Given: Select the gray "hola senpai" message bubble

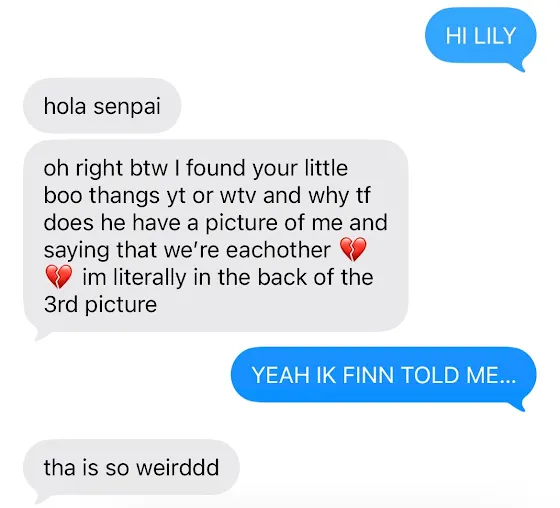Looking at the screenshot, I should coord(102,106).
